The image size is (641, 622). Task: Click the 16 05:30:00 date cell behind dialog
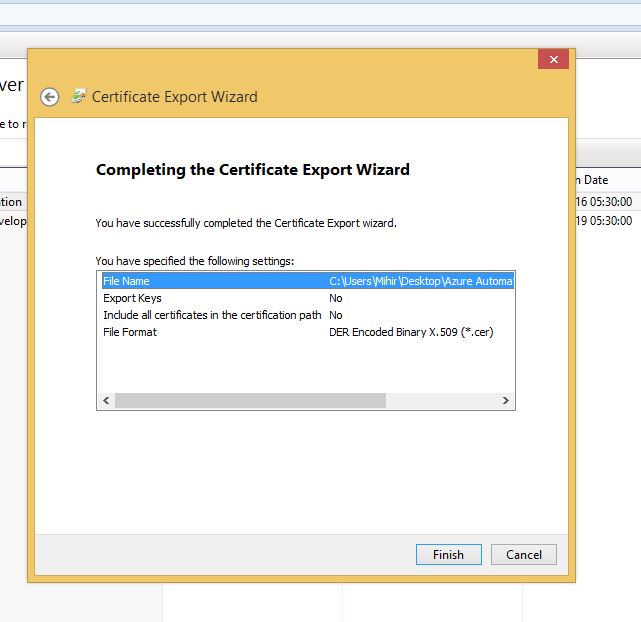(604, 201)
